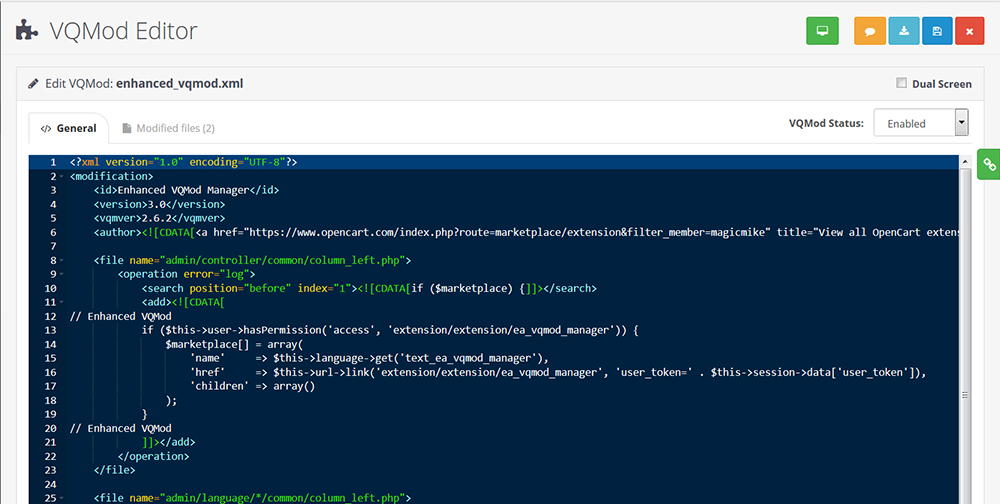1000x504 pixels.
Task: Click the VQMod Editor puzzle piece icon
Action: (x=27, y=30)
